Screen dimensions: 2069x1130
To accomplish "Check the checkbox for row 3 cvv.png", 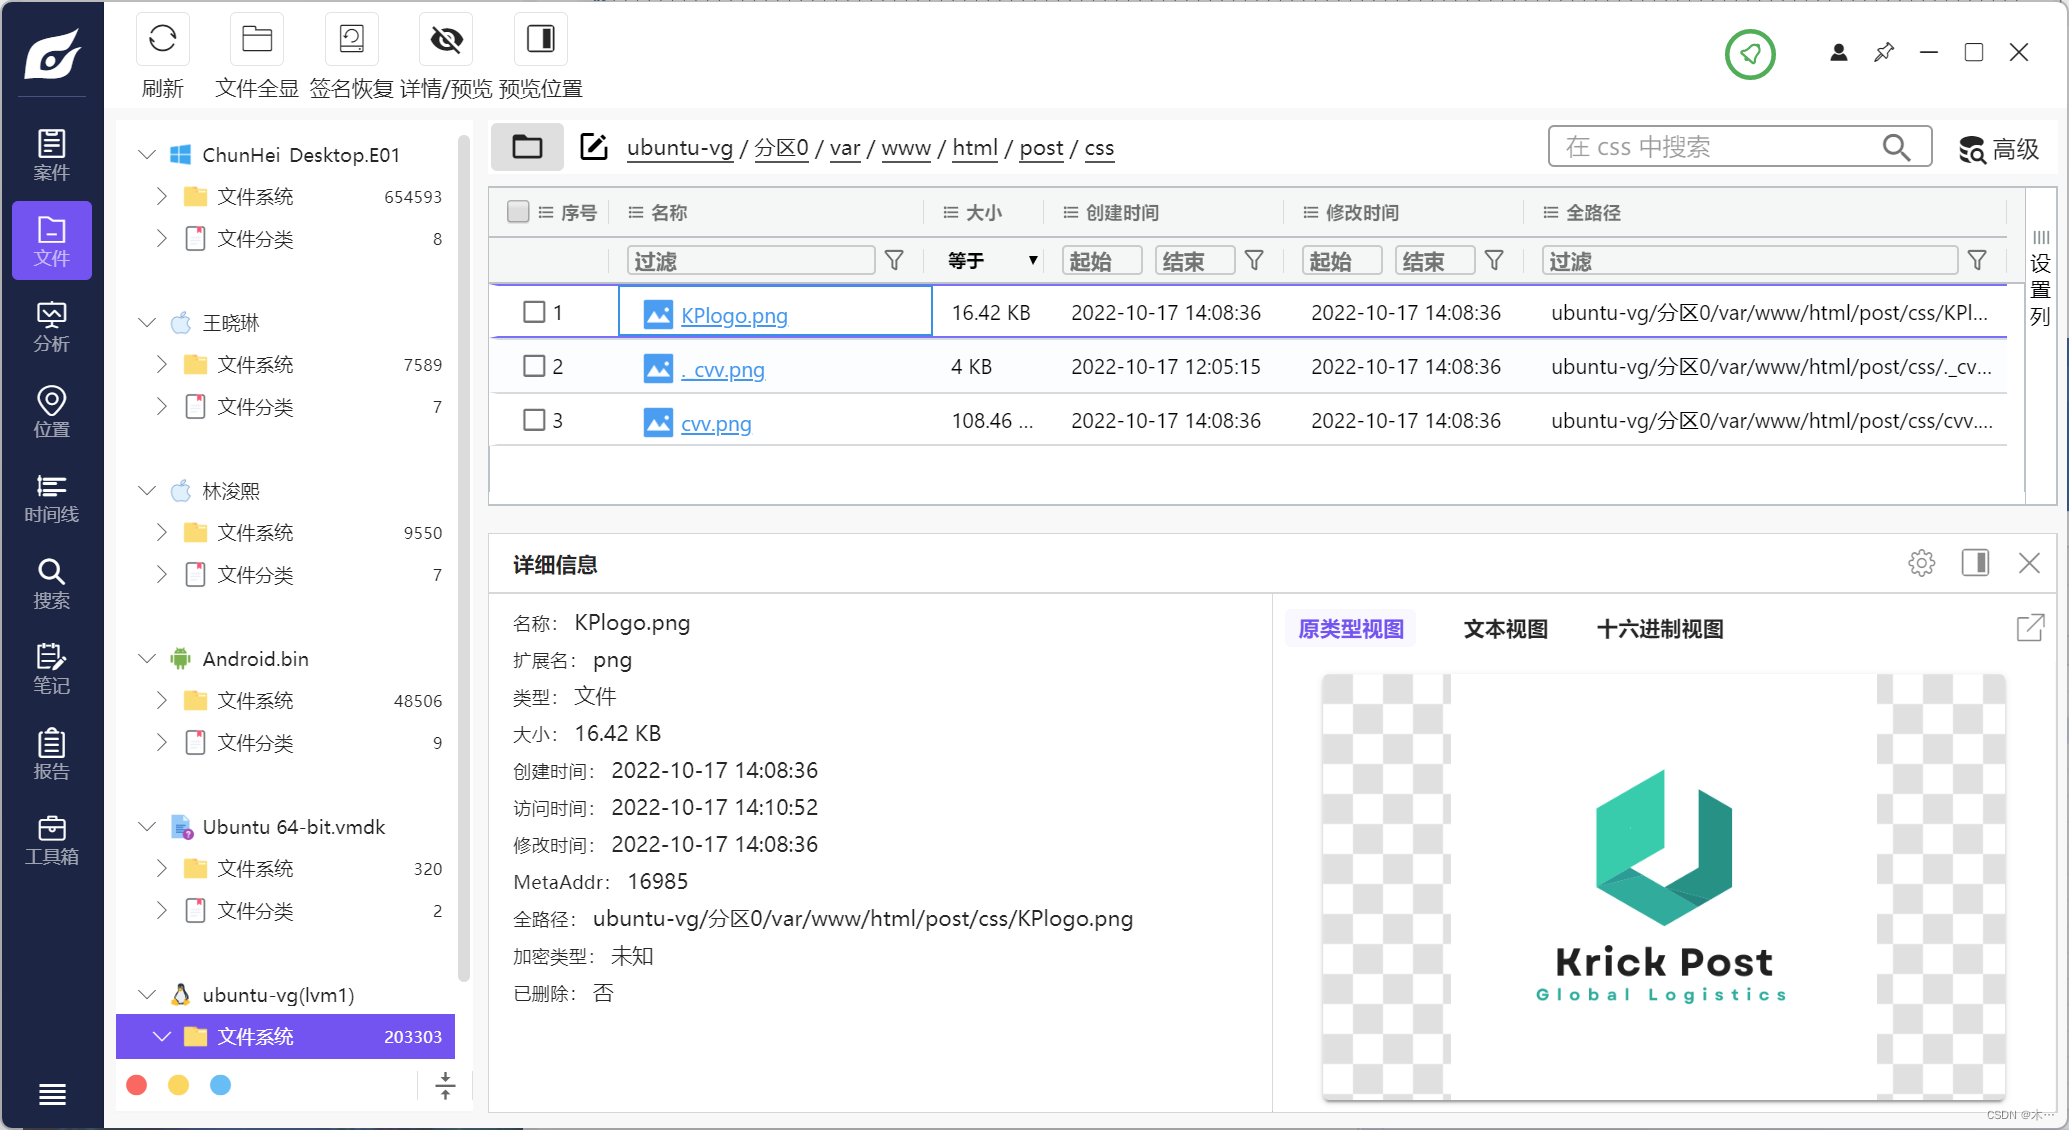I will click(534, 420).
